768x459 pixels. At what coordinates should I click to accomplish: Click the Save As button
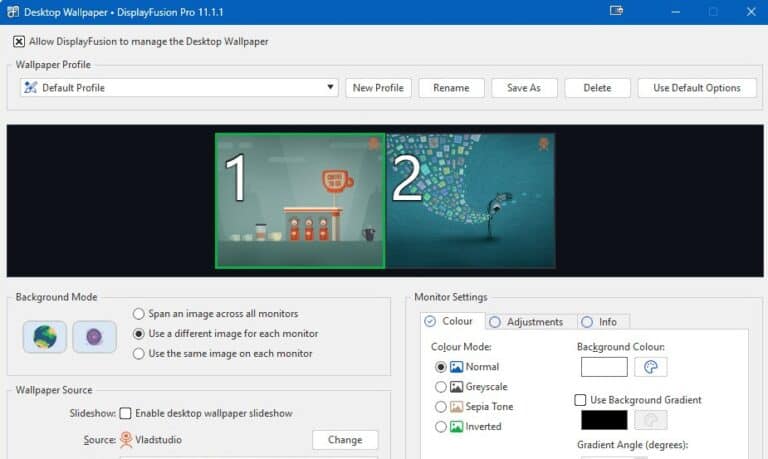[x=524, y=88]
